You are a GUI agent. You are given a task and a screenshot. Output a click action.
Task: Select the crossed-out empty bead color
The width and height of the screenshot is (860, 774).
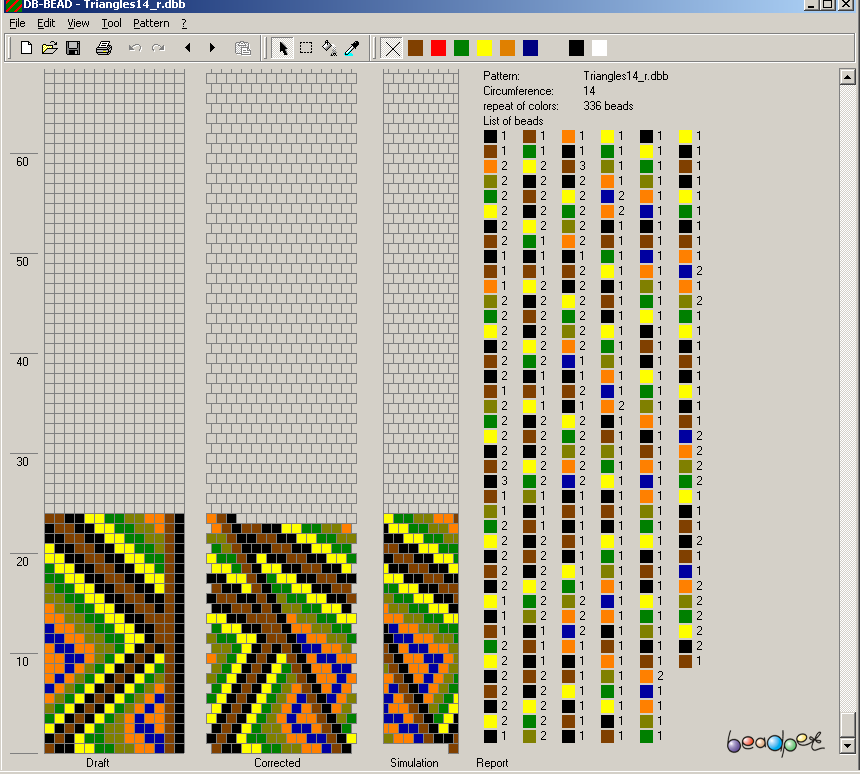(x=392, y=48)
